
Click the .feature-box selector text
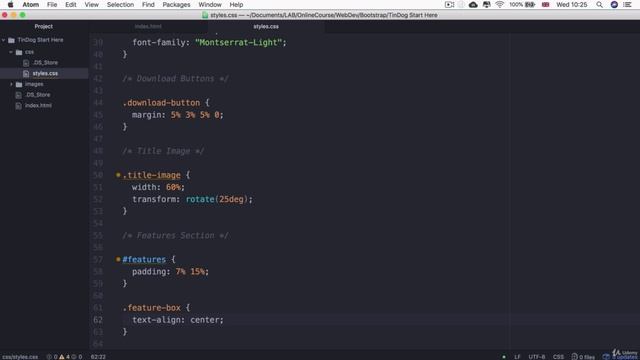[151, 308]
